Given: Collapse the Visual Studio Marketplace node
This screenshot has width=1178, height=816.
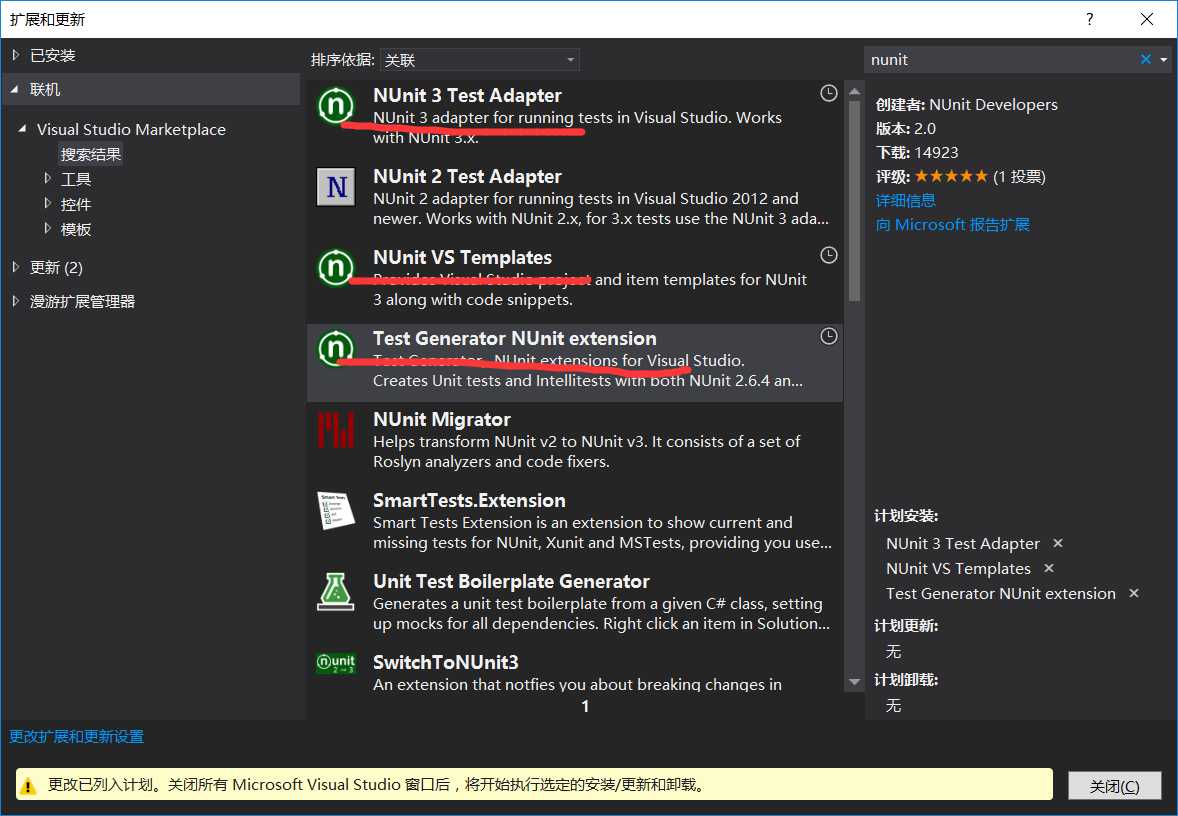Looking at the screenshot, I should (x=23, y=129).
